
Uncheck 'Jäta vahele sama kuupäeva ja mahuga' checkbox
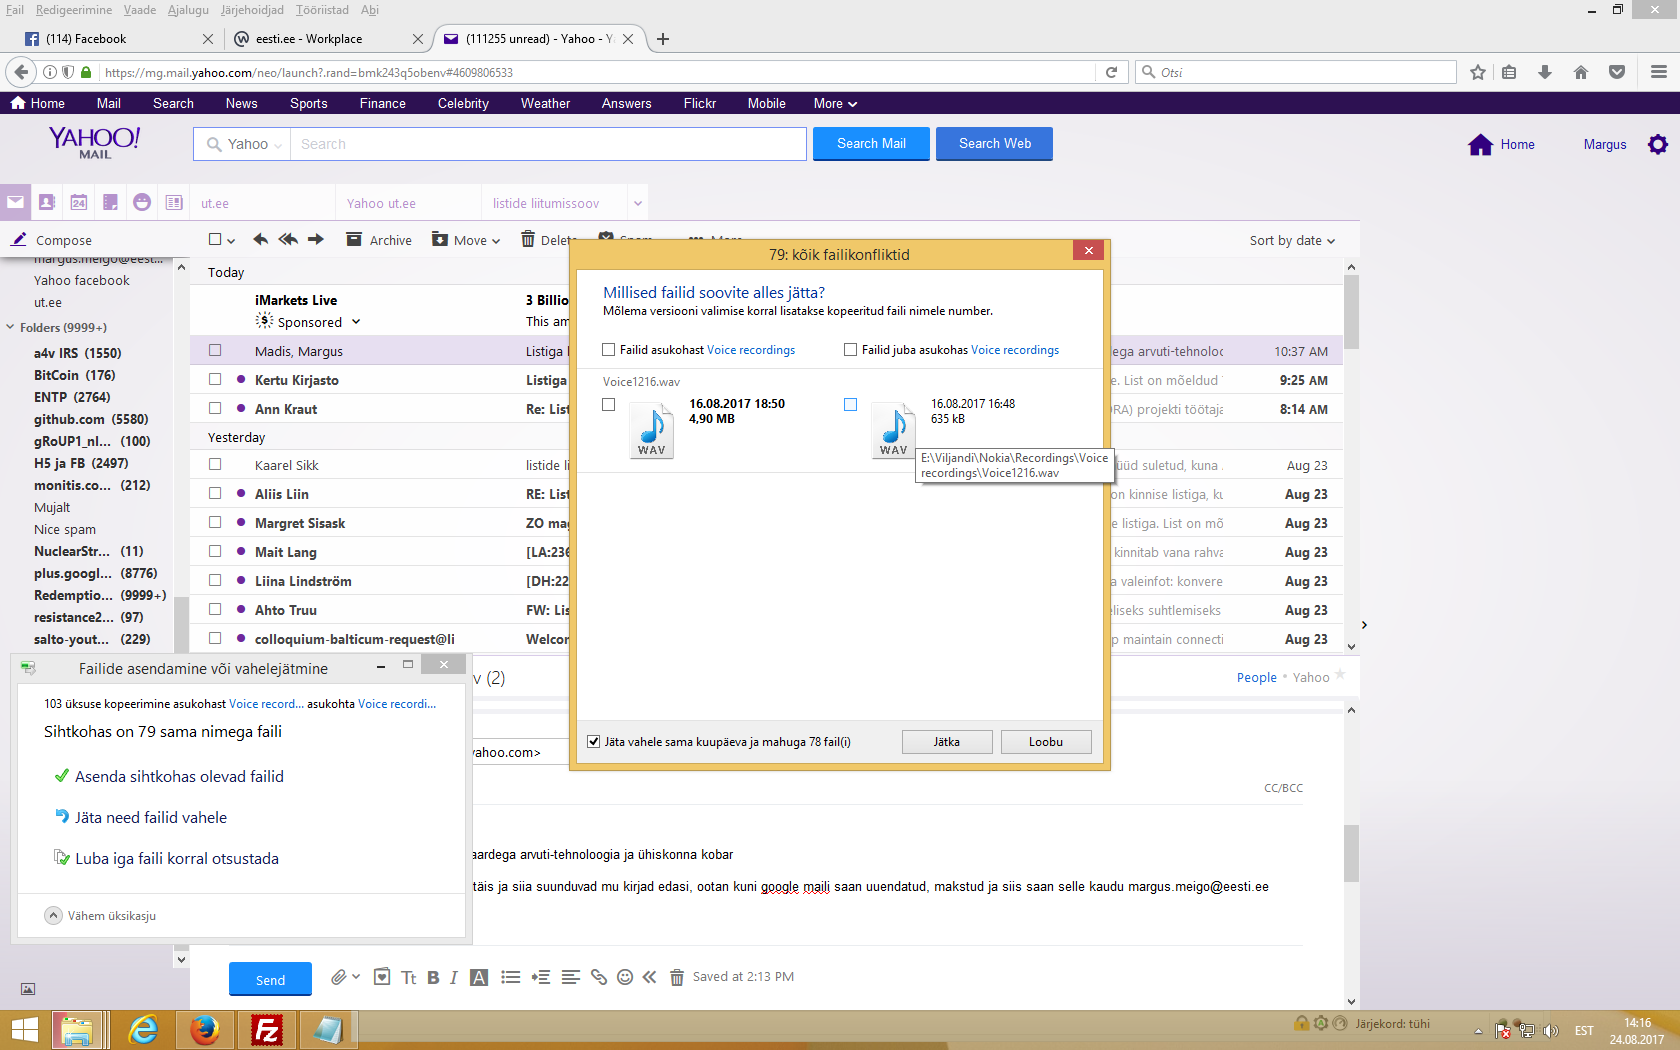click(x=594, y=742)
